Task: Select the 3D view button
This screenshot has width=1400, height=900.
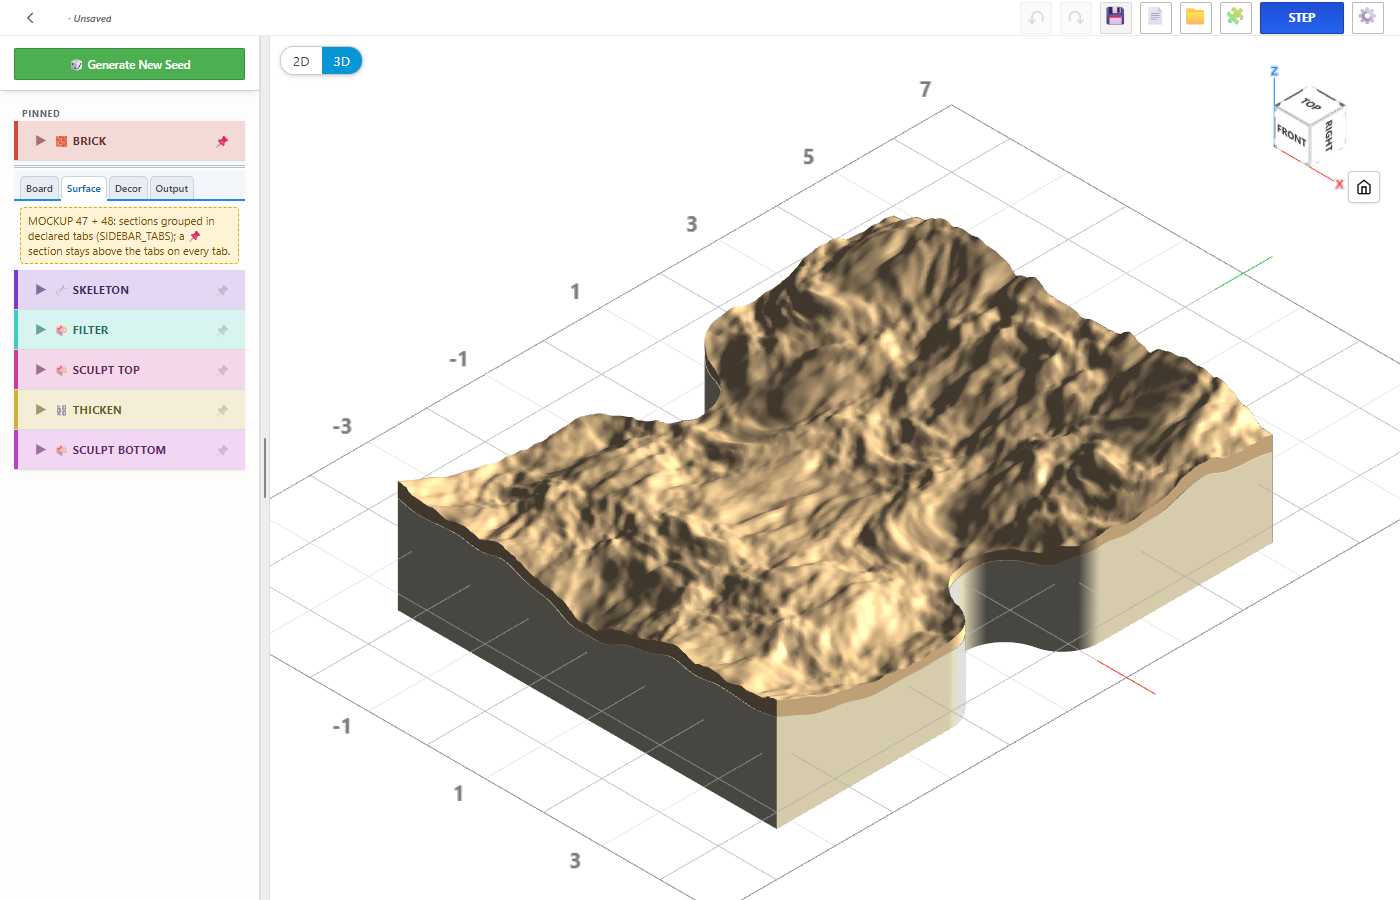Action: [x=341, y=61]
